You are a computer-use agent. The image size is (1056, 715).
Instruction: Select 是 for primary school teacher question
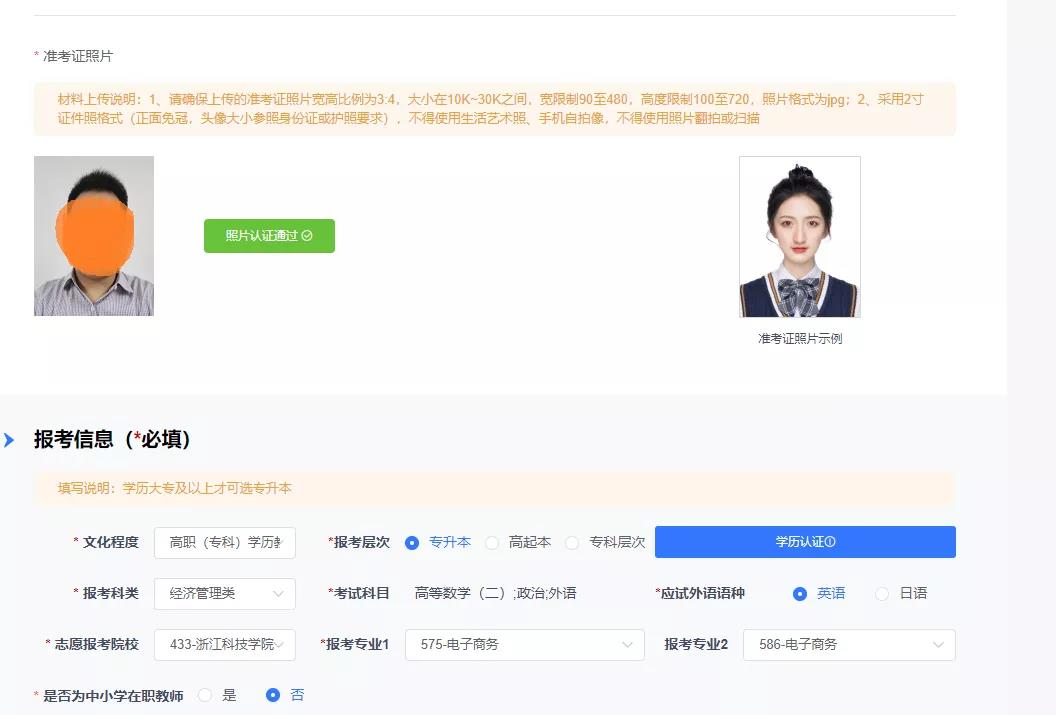pyautogui.click(x=206, y=694)
